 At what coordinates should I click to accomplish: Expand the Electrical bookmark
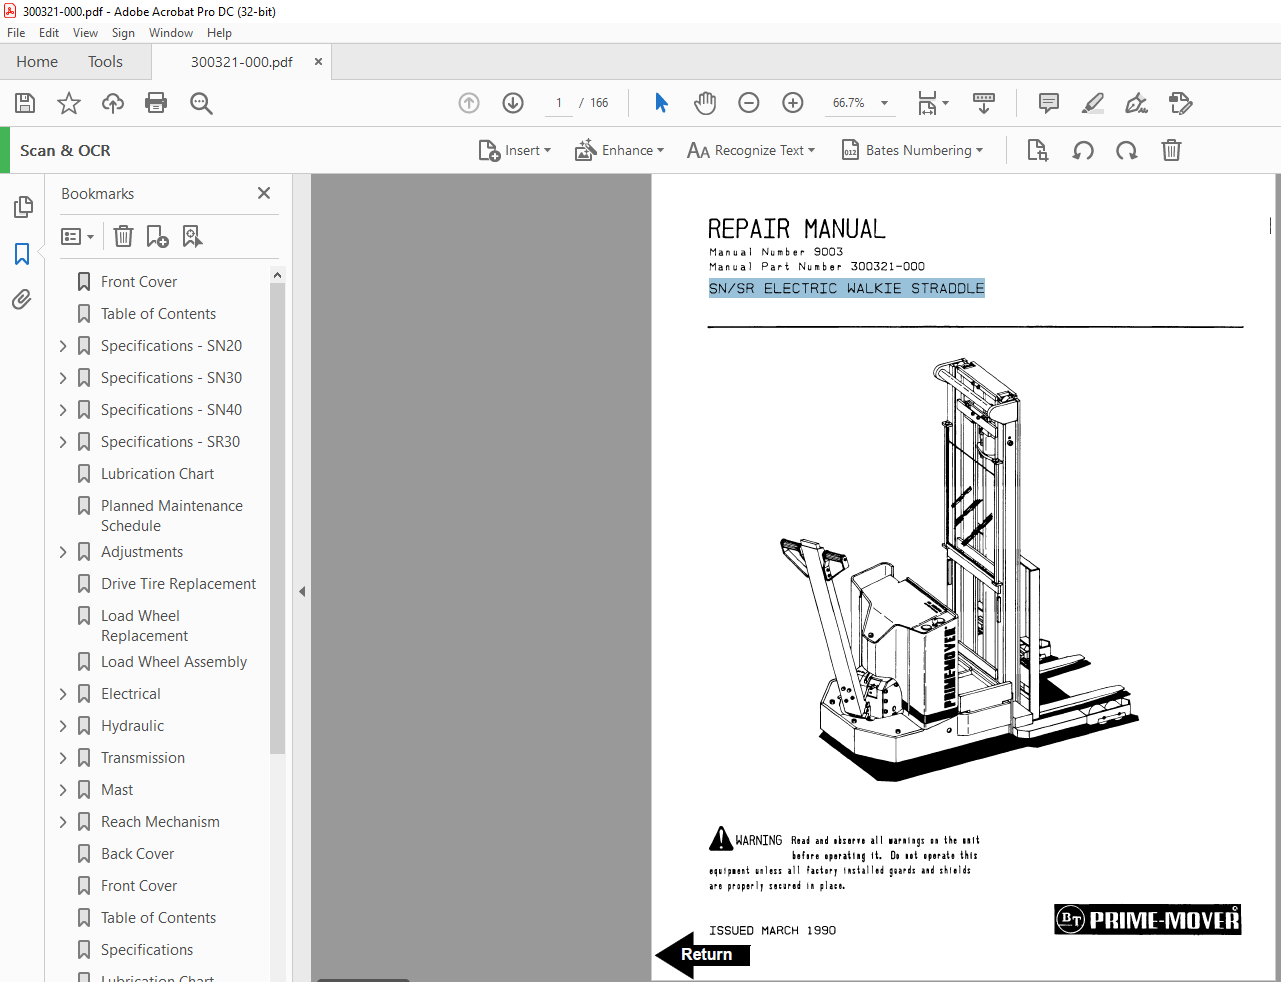(63, 694)
